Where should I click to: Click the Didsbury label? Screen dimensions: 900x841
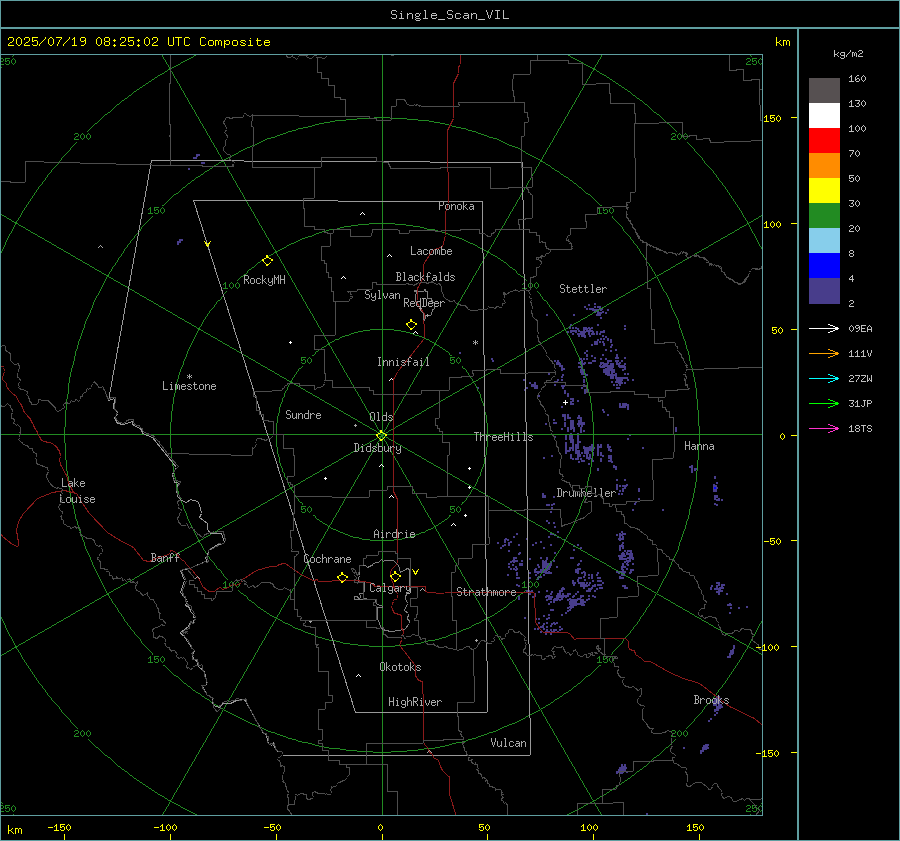click(x=378, y=448)
